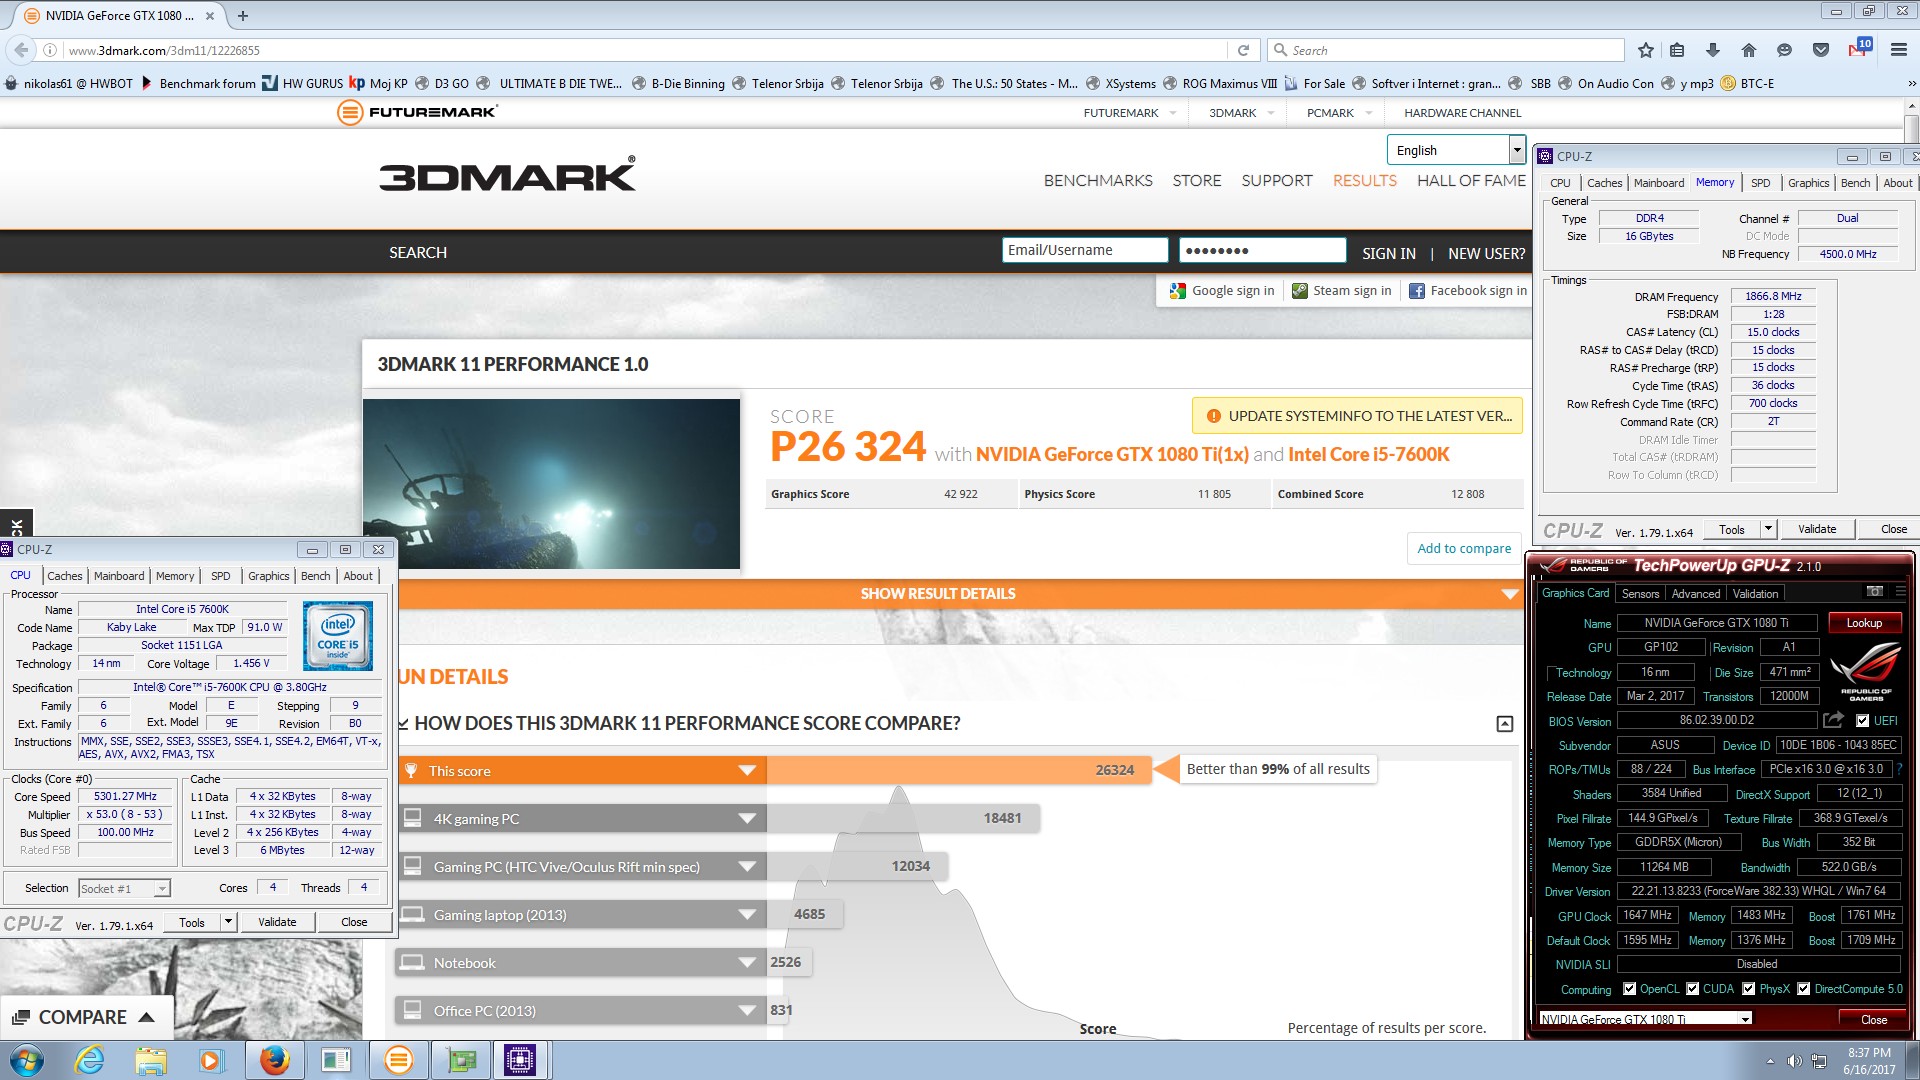
Task: Open the 'Benchmark forum' bookmark
Action: pos(198,84)
